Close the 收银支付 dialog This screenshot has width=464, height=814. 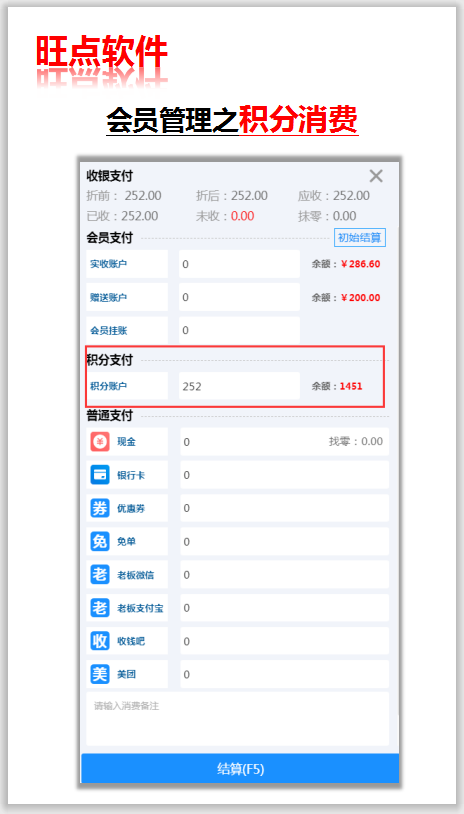[376, 176]
